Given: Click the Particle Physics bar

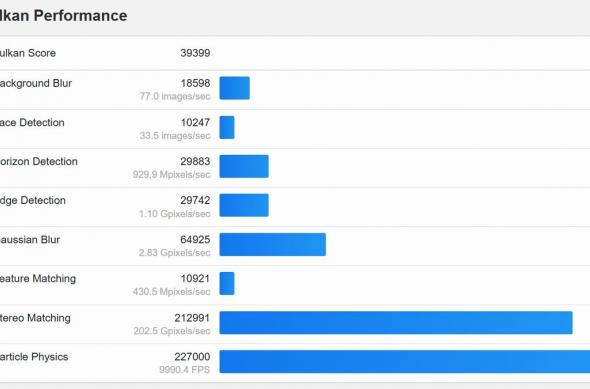Looking at the screenshot, I should 405,362.
